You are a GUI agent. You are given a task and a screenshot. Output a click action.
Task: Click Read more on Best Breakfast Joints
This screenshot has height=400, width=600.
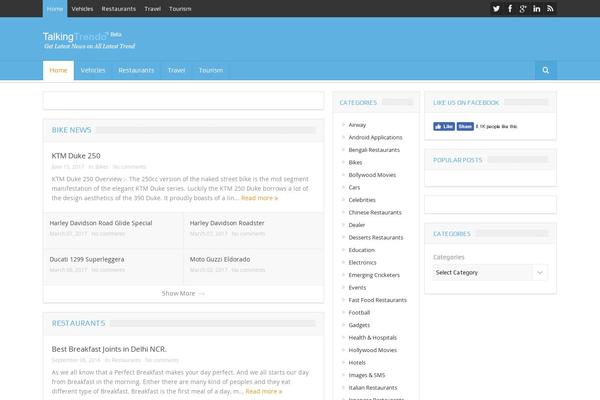[x=264, y=391]
